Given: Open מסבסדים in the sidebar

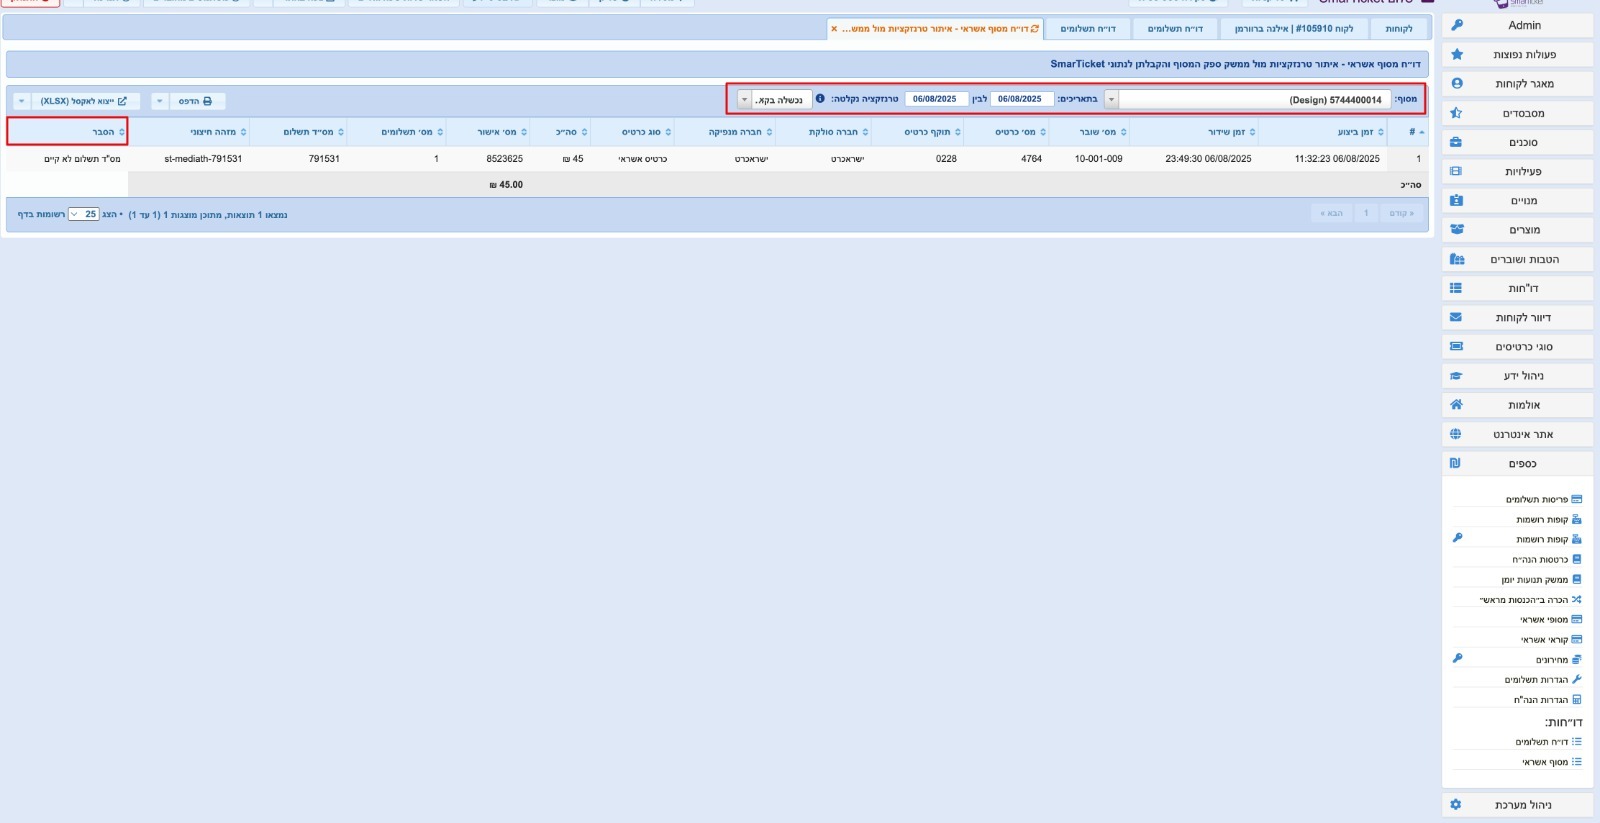Looking at the screenshot, I should (x=1517, y=113).
